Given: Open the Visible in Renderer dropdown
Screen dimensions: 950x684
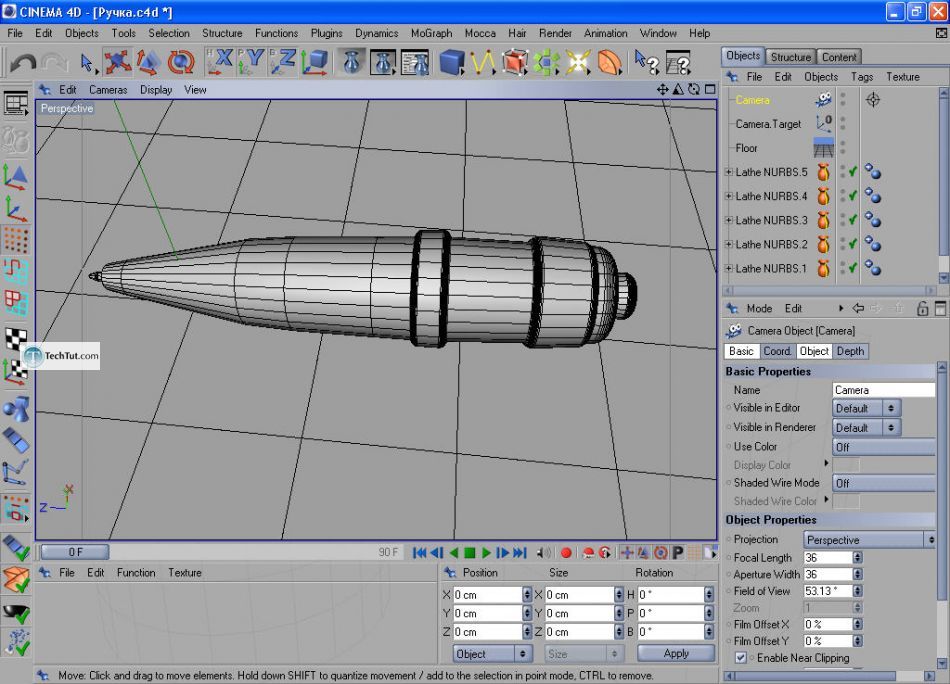Looking at the screenshot, I should tap(866, 428).
